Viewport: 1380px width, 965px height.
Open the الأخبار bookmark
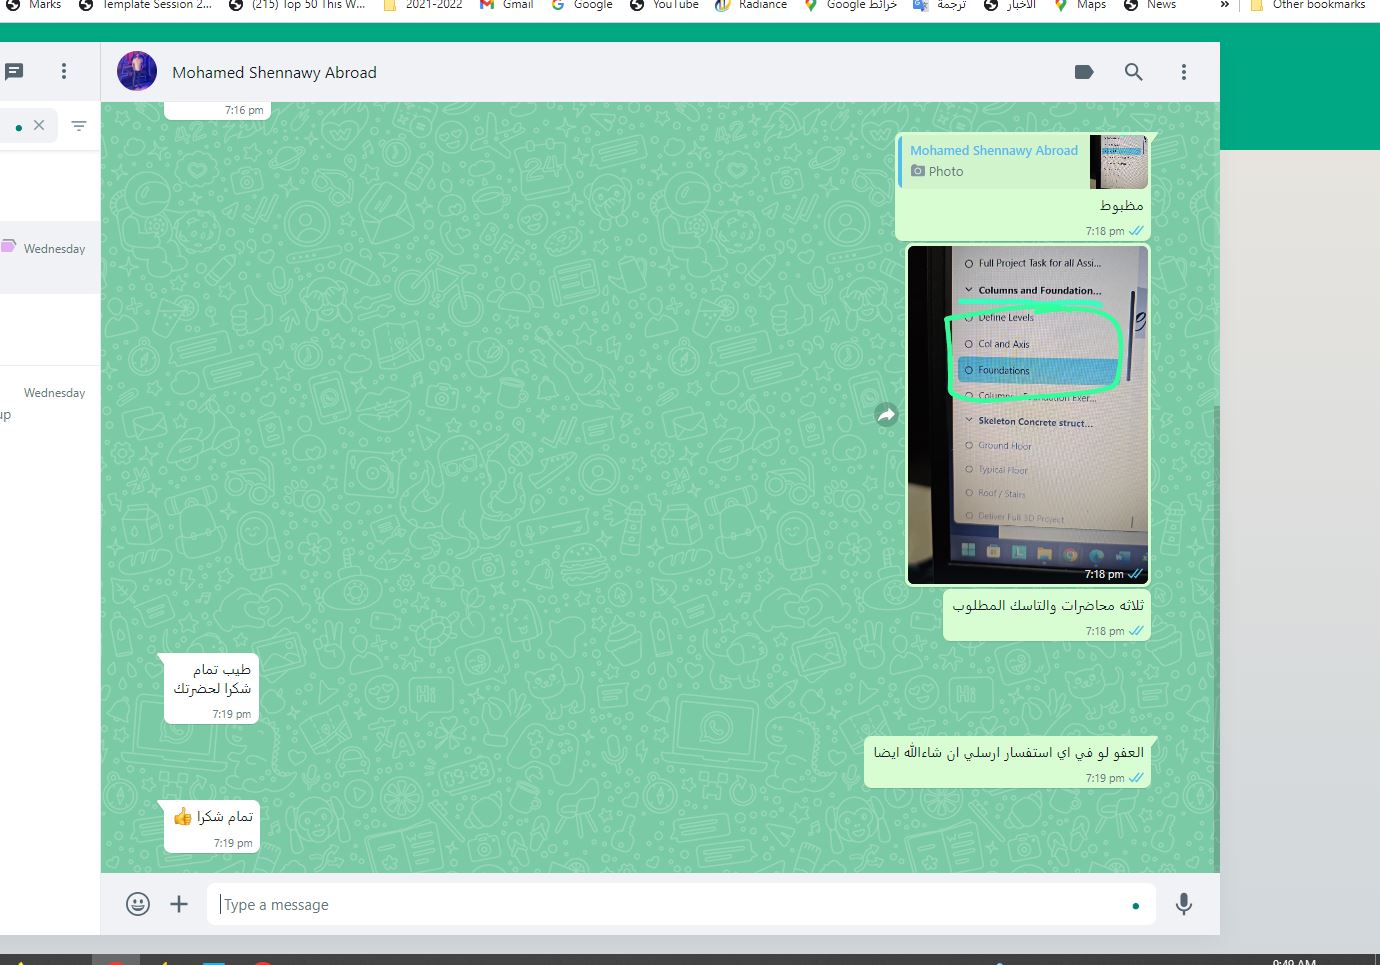point(1010,5)
